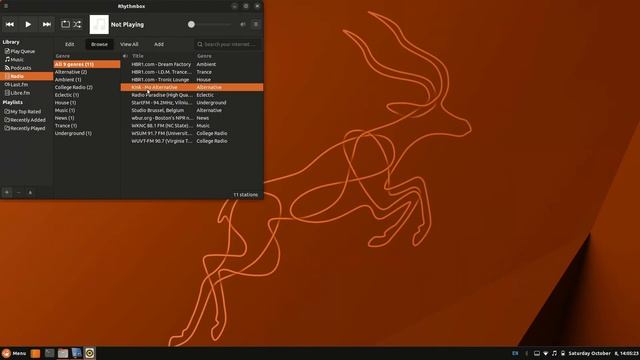The width and height of the screenshot is (640, 360).
Task: Select WKNC 88.1 FM station
Action: (192, 126)
